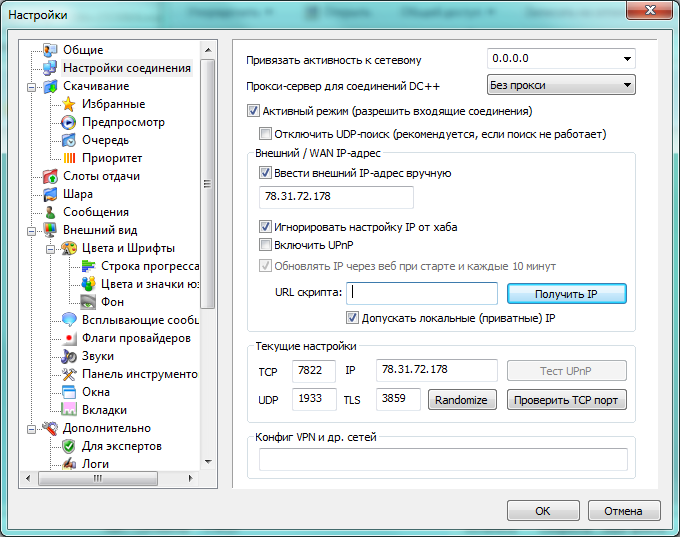Screen dimensions: 680x537
Task: Click the Флаги провайдеров flag icon
Action: [x=69, y=338]
